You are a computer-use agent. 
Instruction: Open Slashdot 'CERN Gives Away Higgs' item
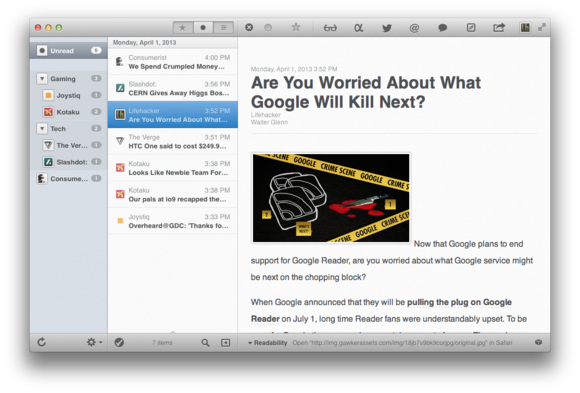coord(173,88)
